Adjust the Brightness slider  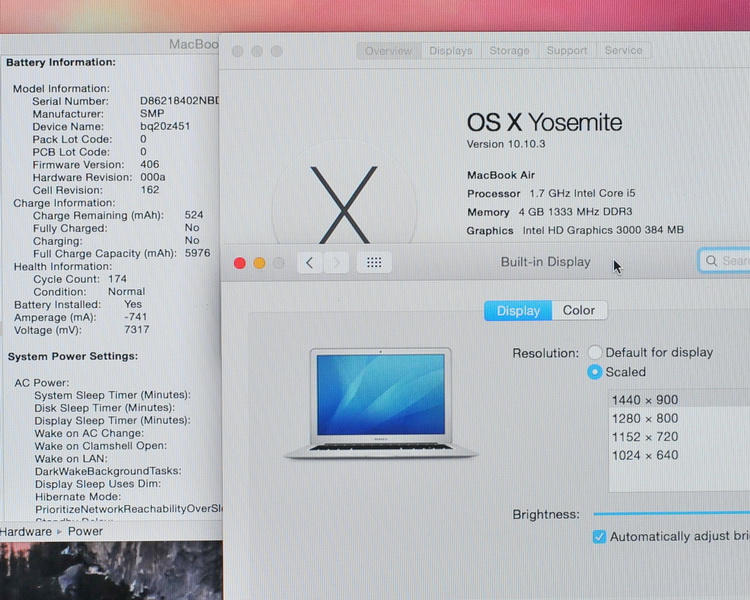[672, 513]
